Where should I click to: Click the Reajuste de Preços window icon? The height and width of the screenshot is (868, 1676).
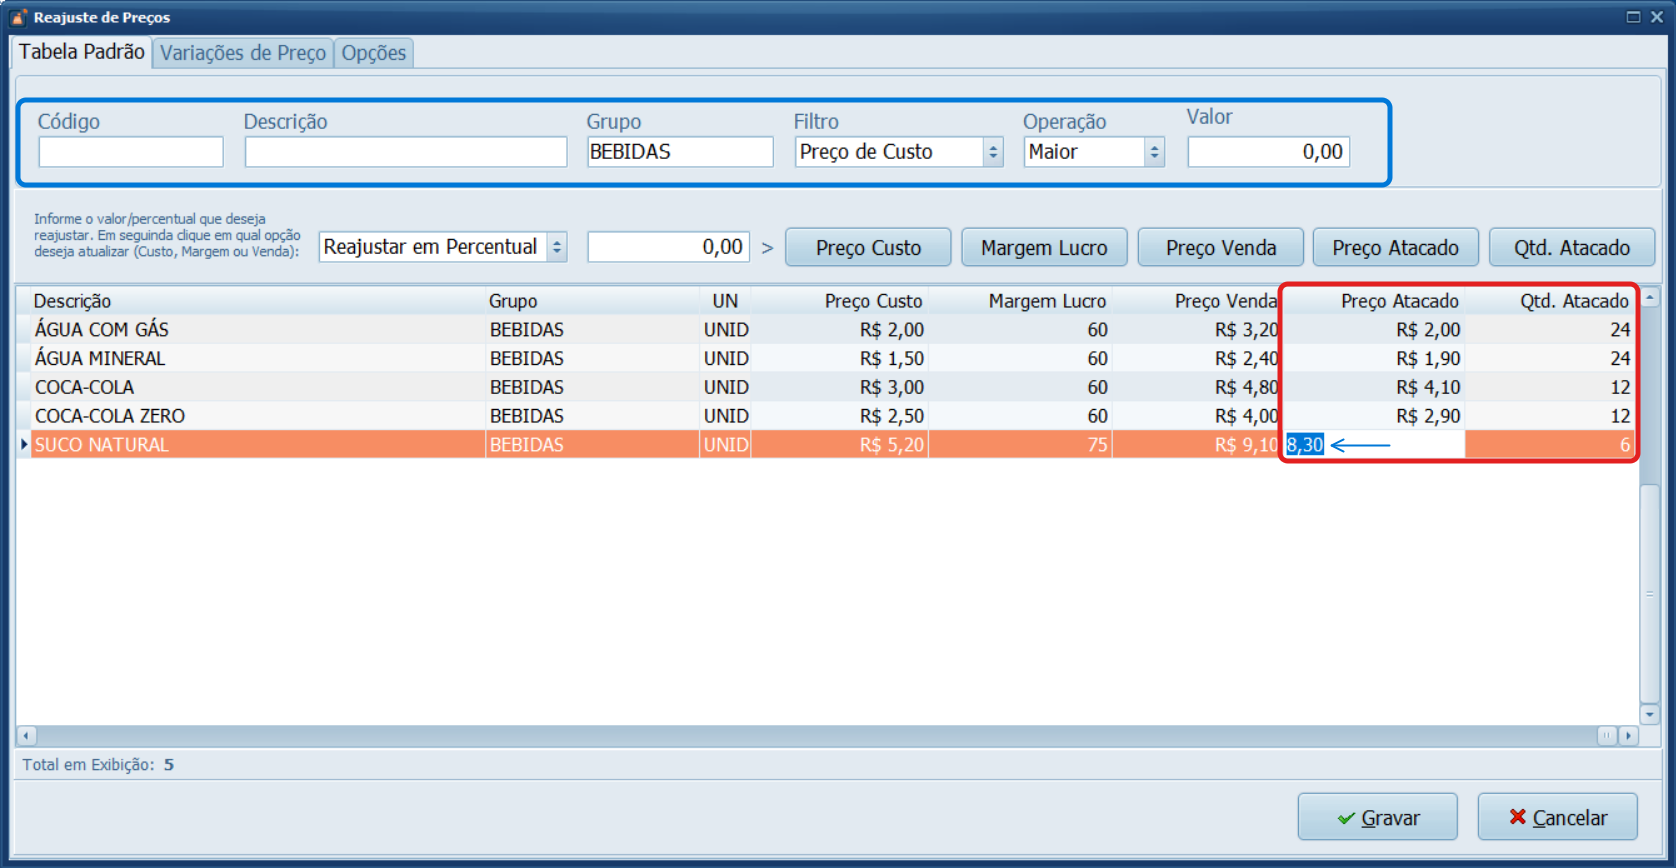18,17
